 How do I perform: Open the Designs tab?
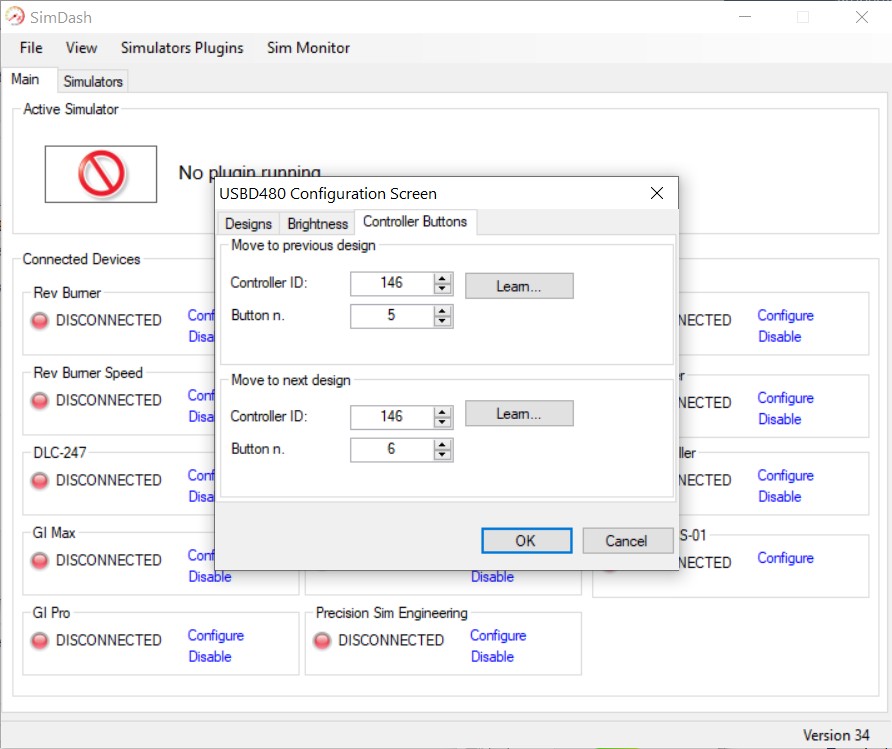coord(248,223)
